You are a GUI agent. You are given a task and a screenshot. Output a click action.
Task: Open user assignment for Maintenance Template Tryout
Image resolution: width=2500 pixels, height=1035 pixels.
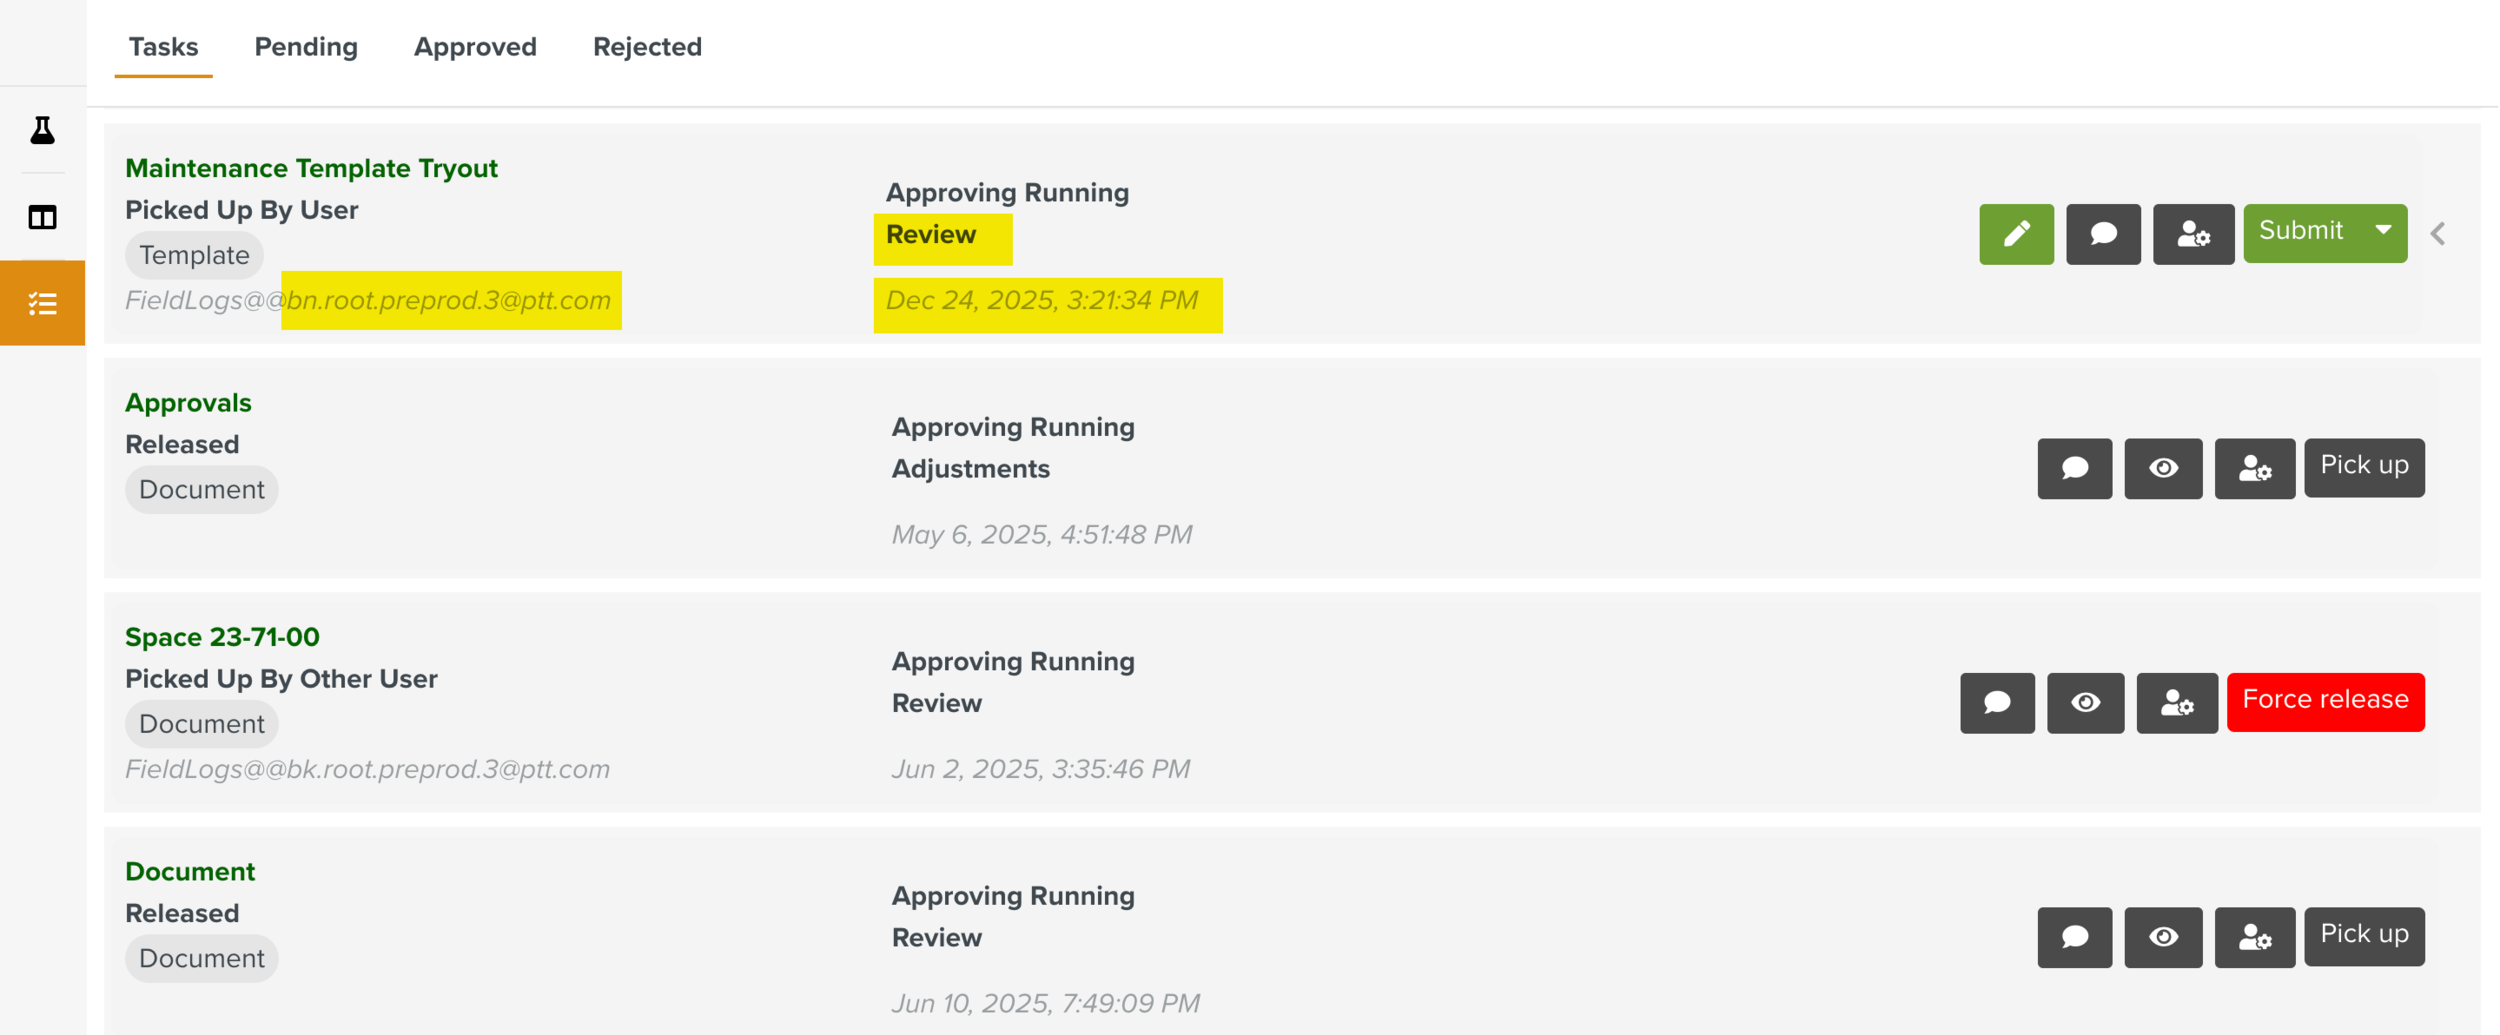(2192, 234)
